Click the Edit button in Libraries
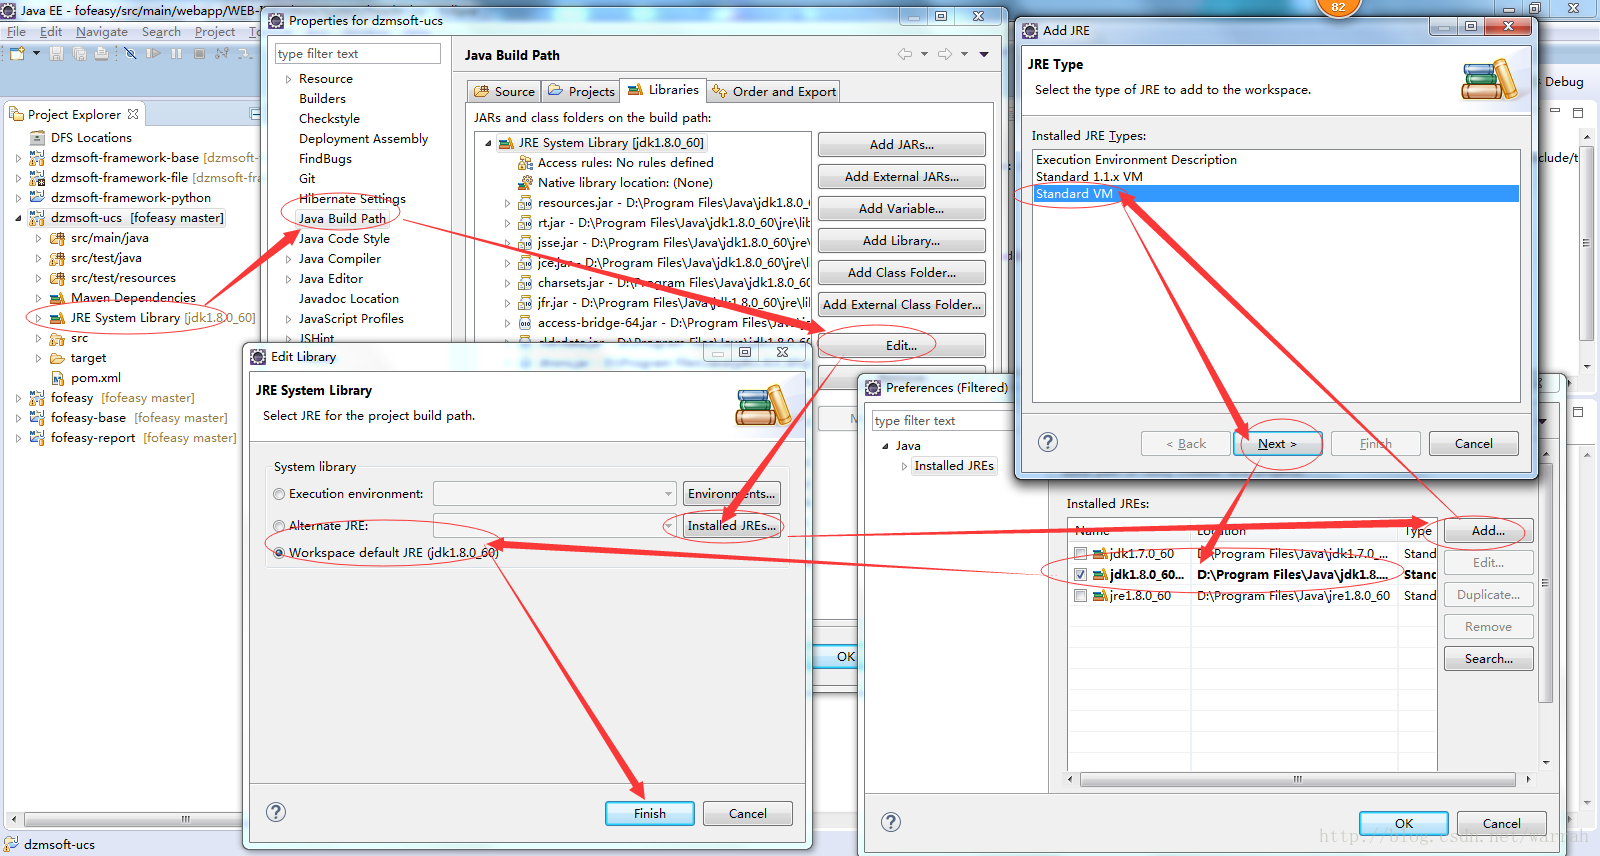The width and height of the screenshot is (1600, 856). coord(901,345)
